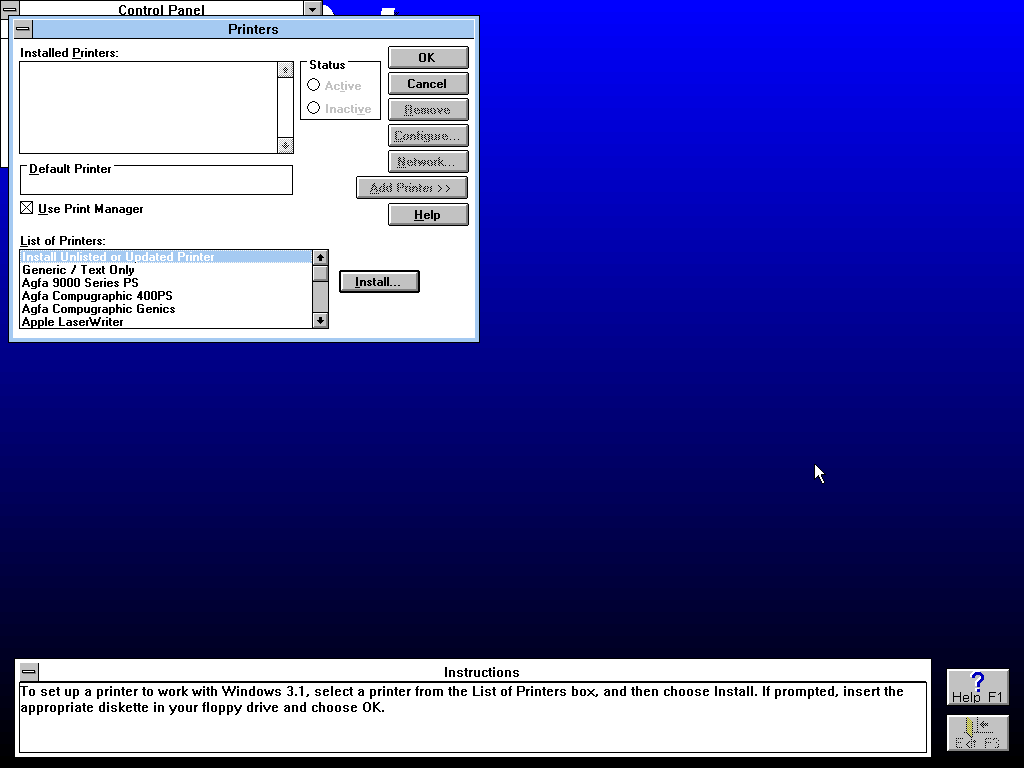Click the List of Printers scroll-down arrow
The width and height of the screenshot is (1024, 768).
click(320, 320)
